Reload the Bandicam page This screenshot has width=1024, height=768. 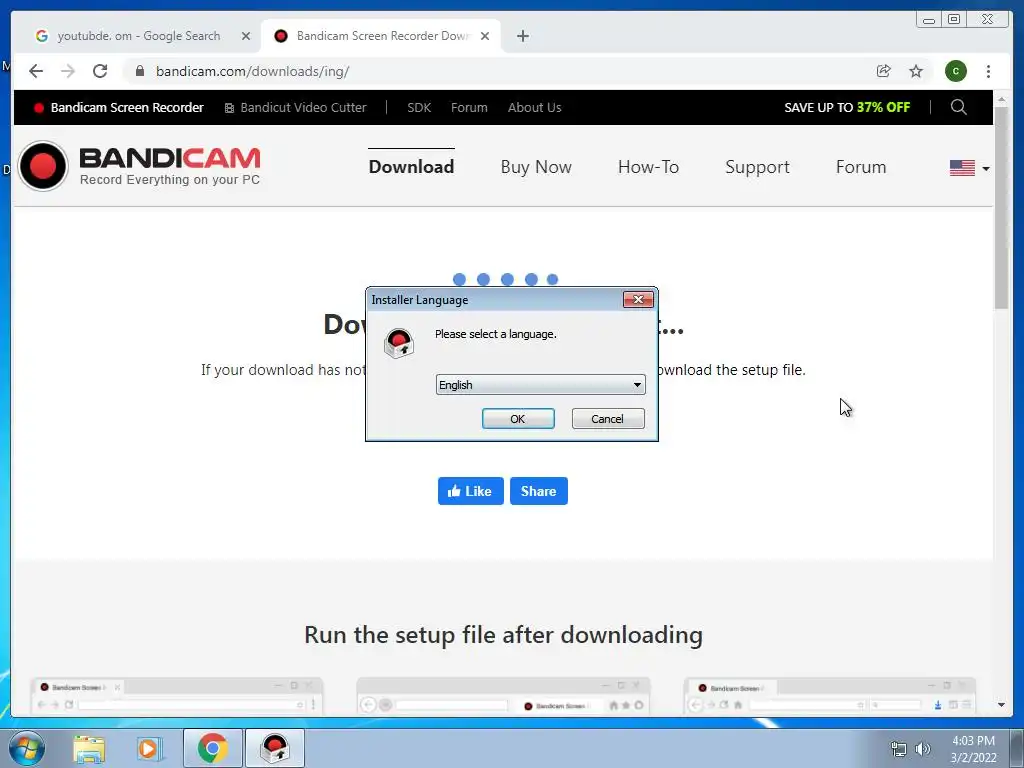point(100,71)
